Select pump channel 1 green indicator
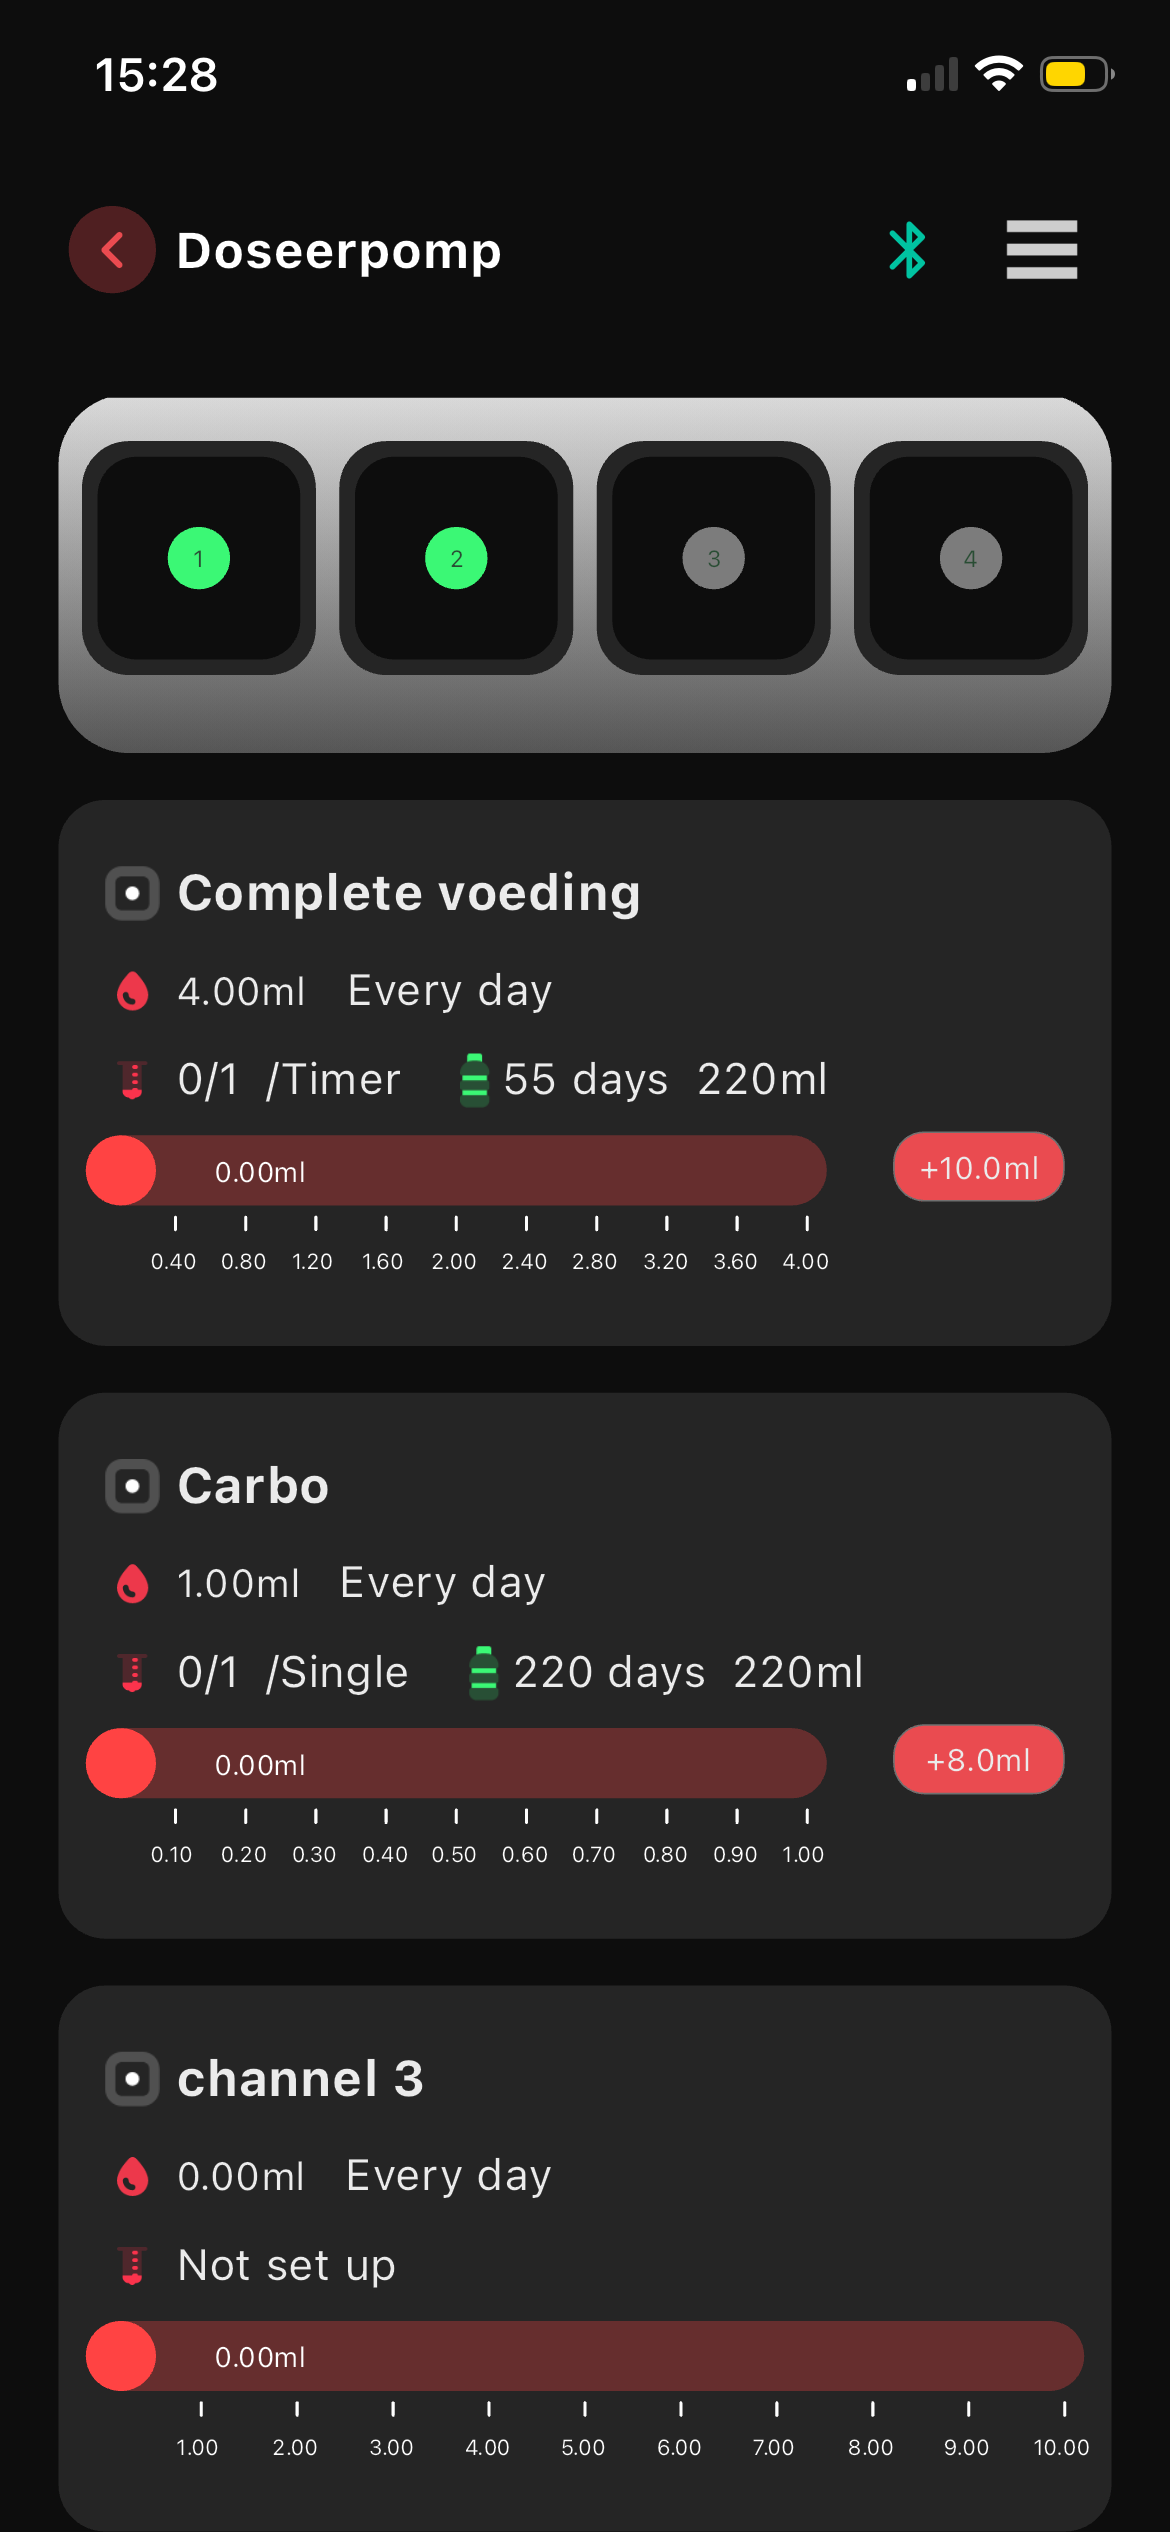The width and height of the screenshot is (1170, 2532). click(199, 558)
